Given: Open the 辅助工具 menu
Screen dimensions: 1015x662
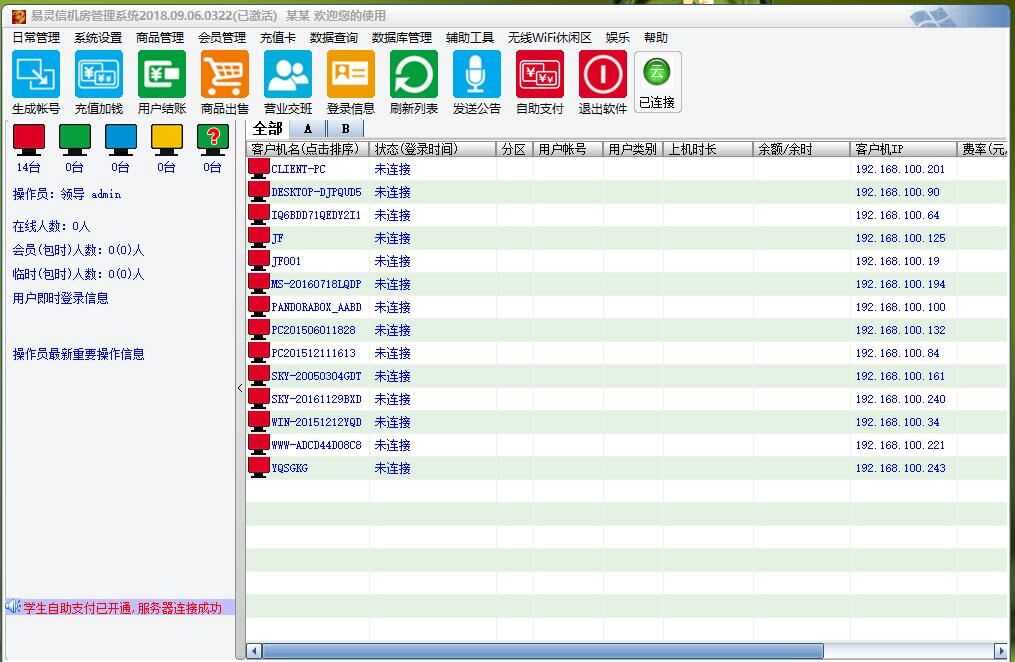Looking at the screenshot, I should point(470,38).
